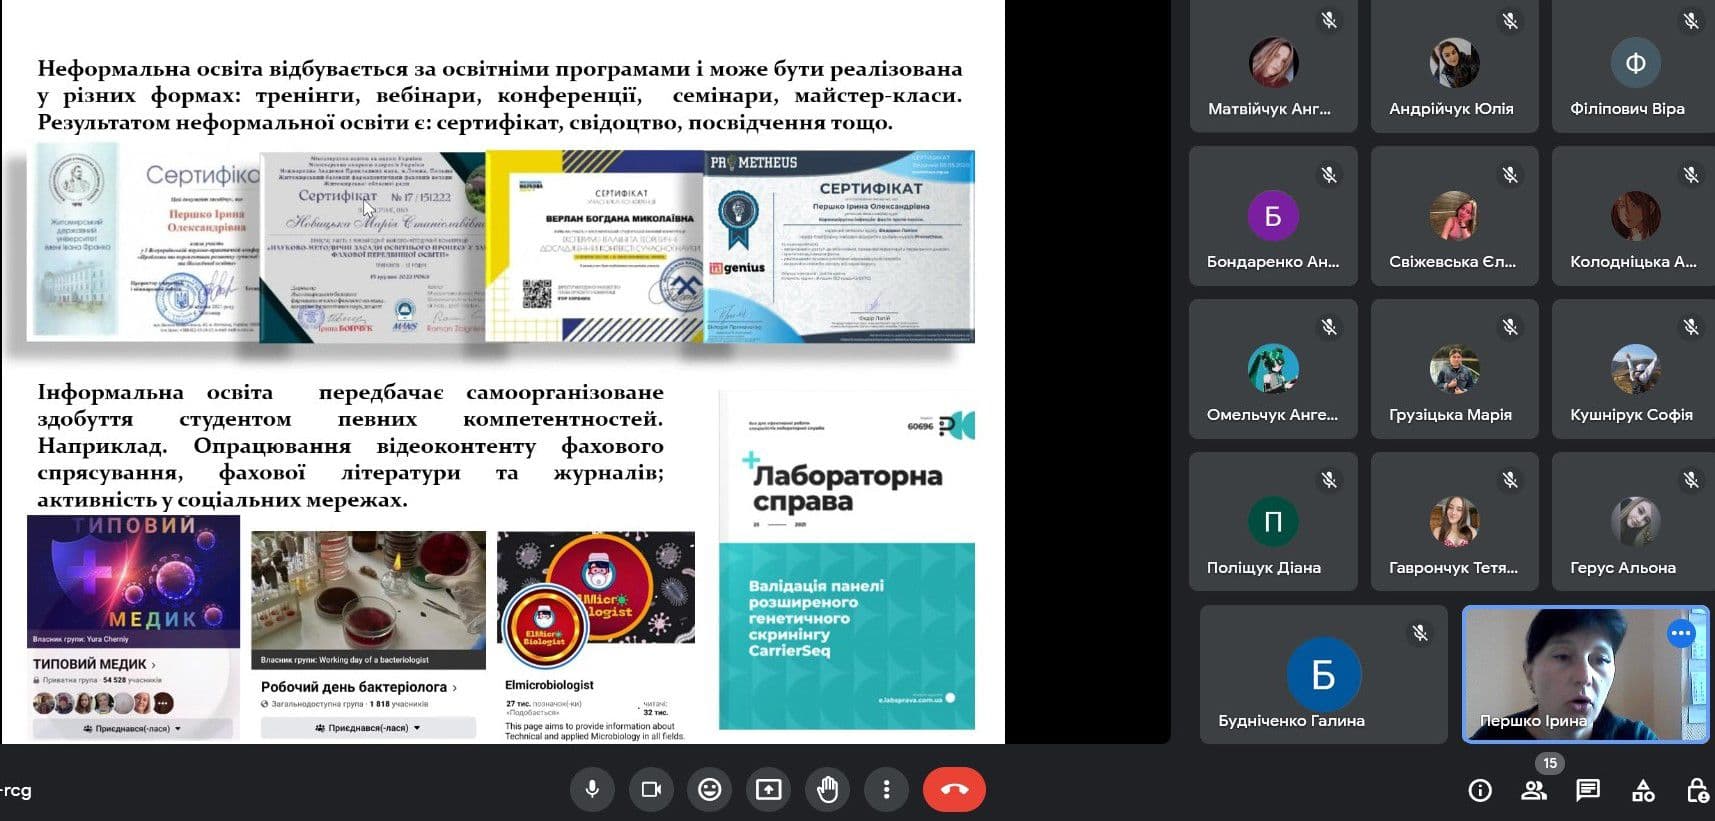Open the chat messages panel
Screen dimensions: 1715x821
click(x=1588, y=791)
